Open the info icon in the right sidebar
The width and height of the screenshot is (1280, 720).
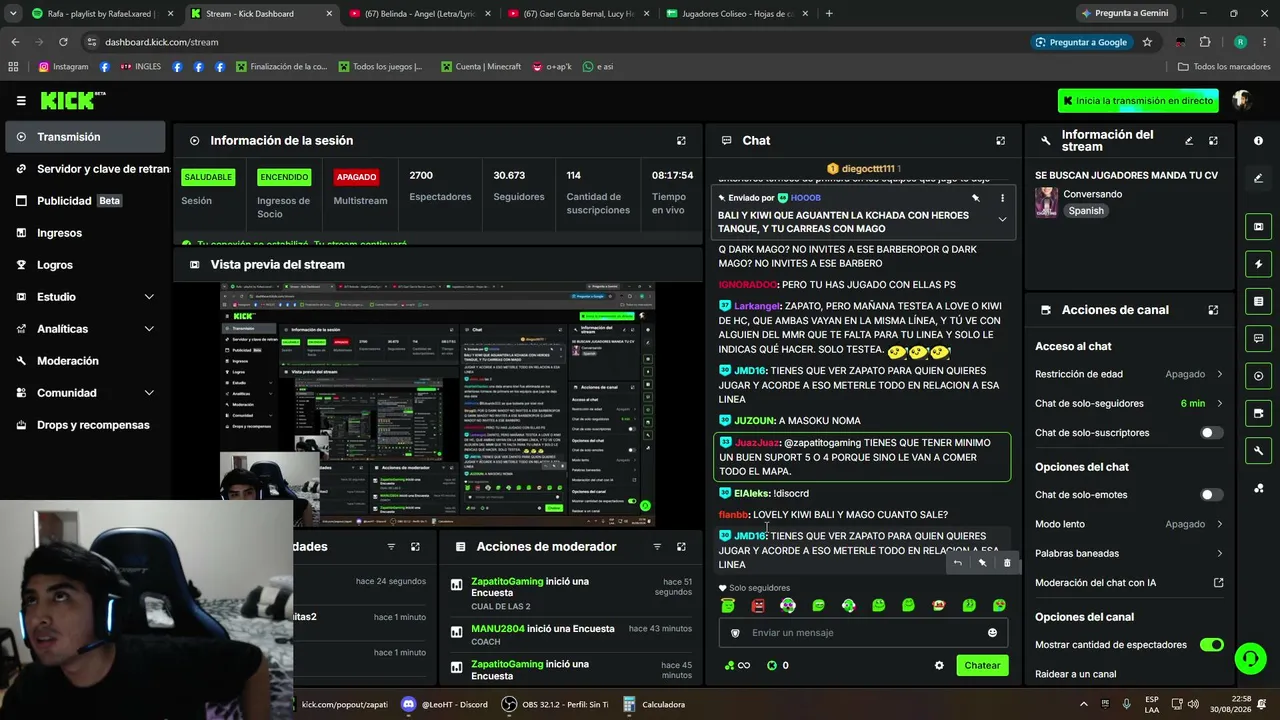1258,141
